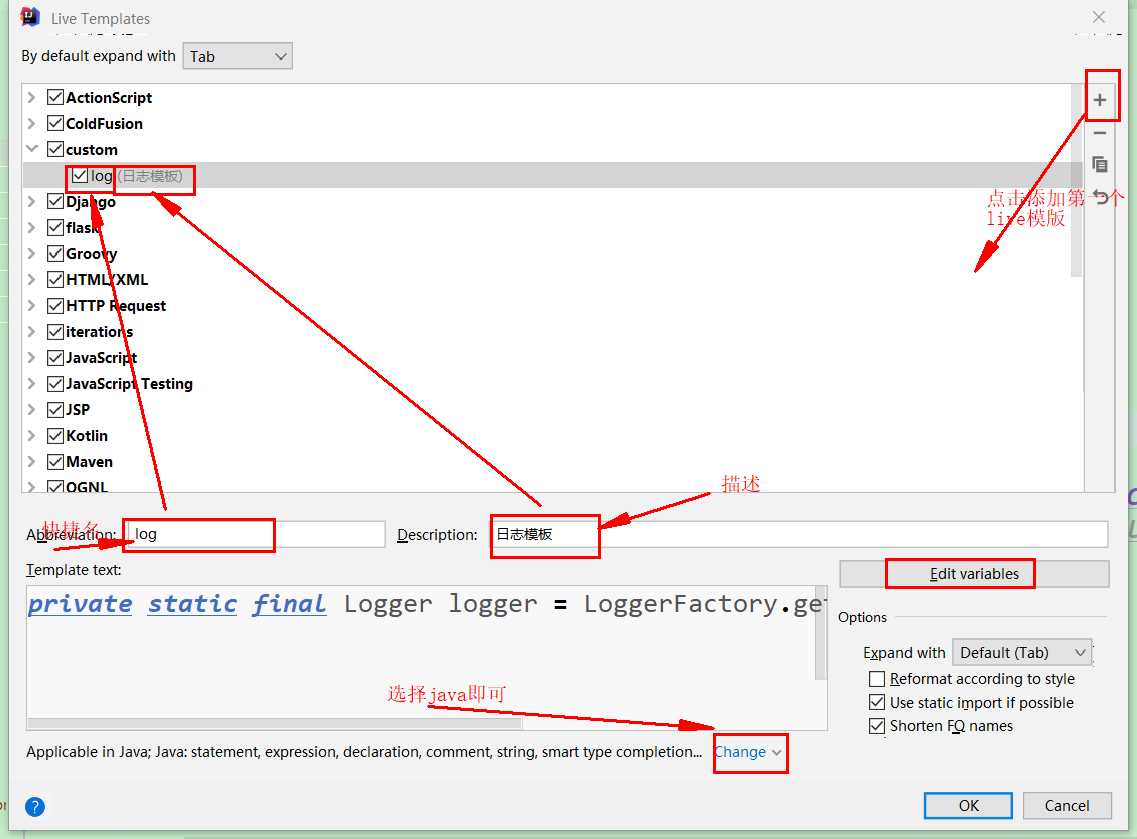
Task: Enable Reformat according to style
Action: 877,679
